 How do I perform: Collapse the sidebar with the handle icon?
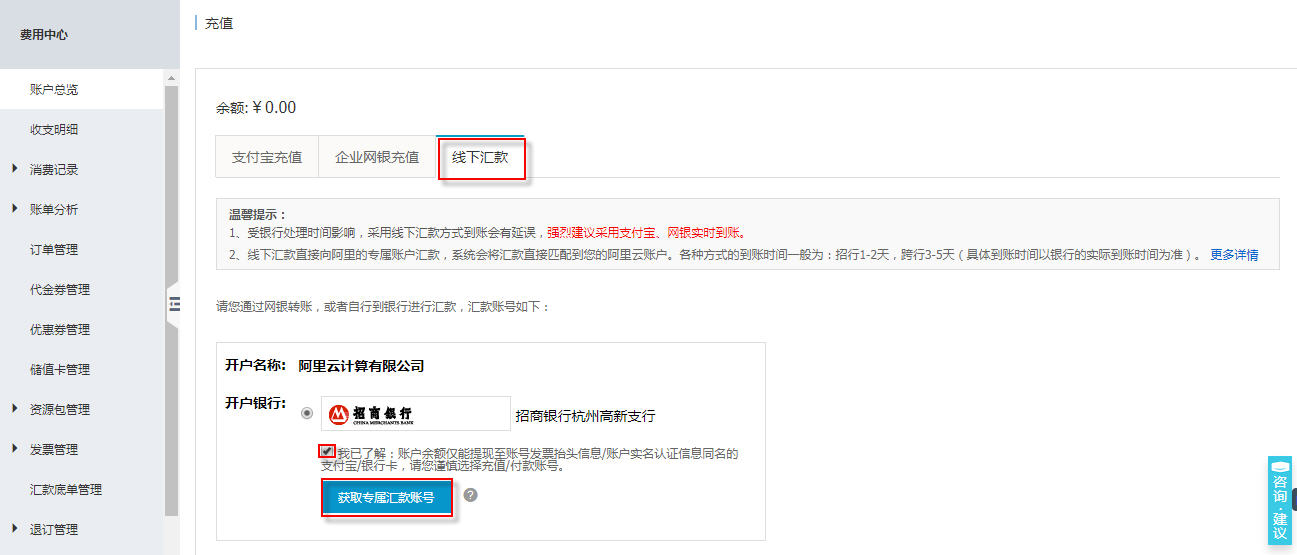(172, 305)
